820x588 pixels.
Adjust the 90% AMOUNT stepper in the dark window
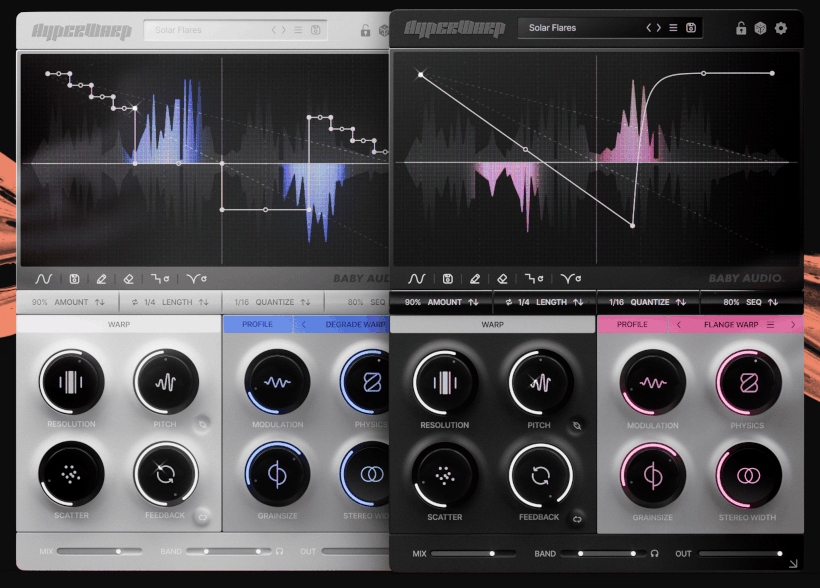[x=473, y=302]
